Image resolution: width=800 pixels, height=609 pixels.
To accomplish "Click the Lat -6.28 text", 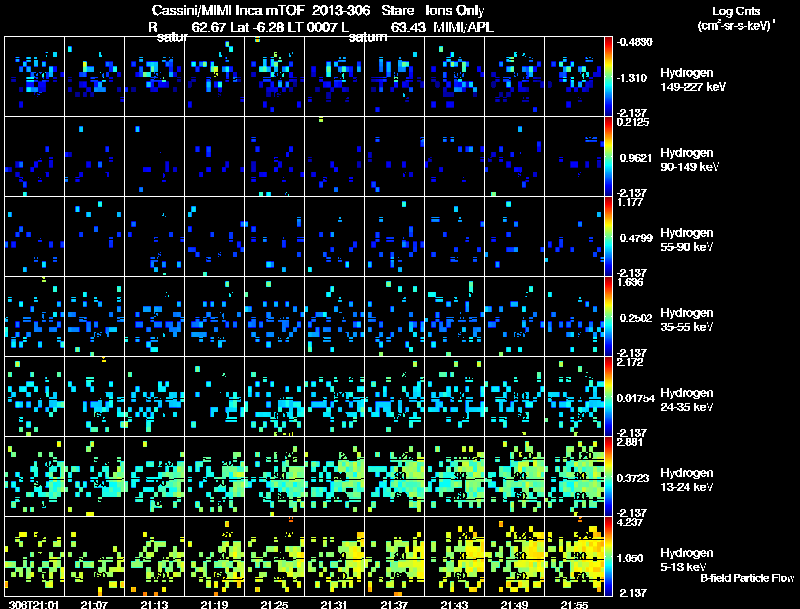I will [x=257, y=27].
